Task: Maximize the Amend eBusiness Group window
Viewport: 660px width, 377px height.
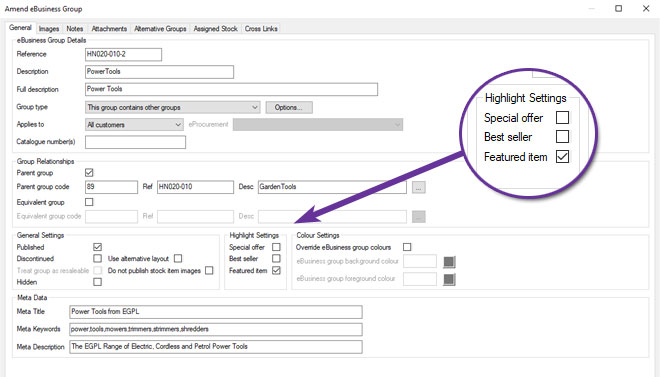Action: tap(618, 8)
